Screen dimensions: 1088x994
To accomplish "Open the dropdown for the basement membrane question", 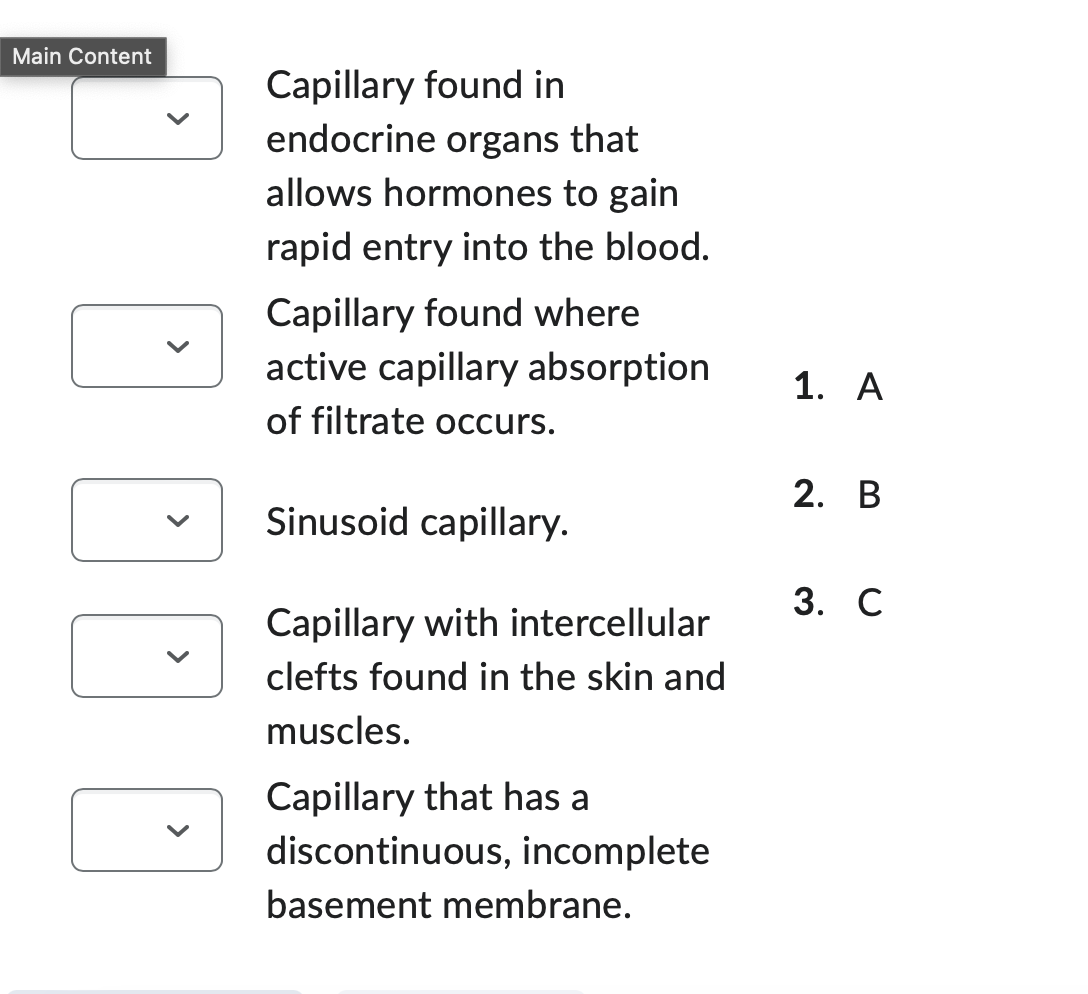I will [x=146, y=830].
